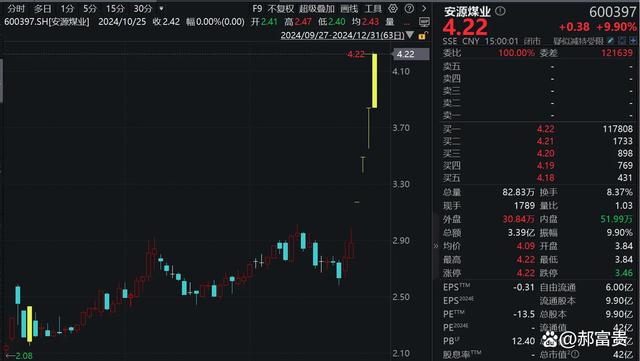Click the info icon beside 安源煤业
The image size is (640, 361).
(500, 11)
